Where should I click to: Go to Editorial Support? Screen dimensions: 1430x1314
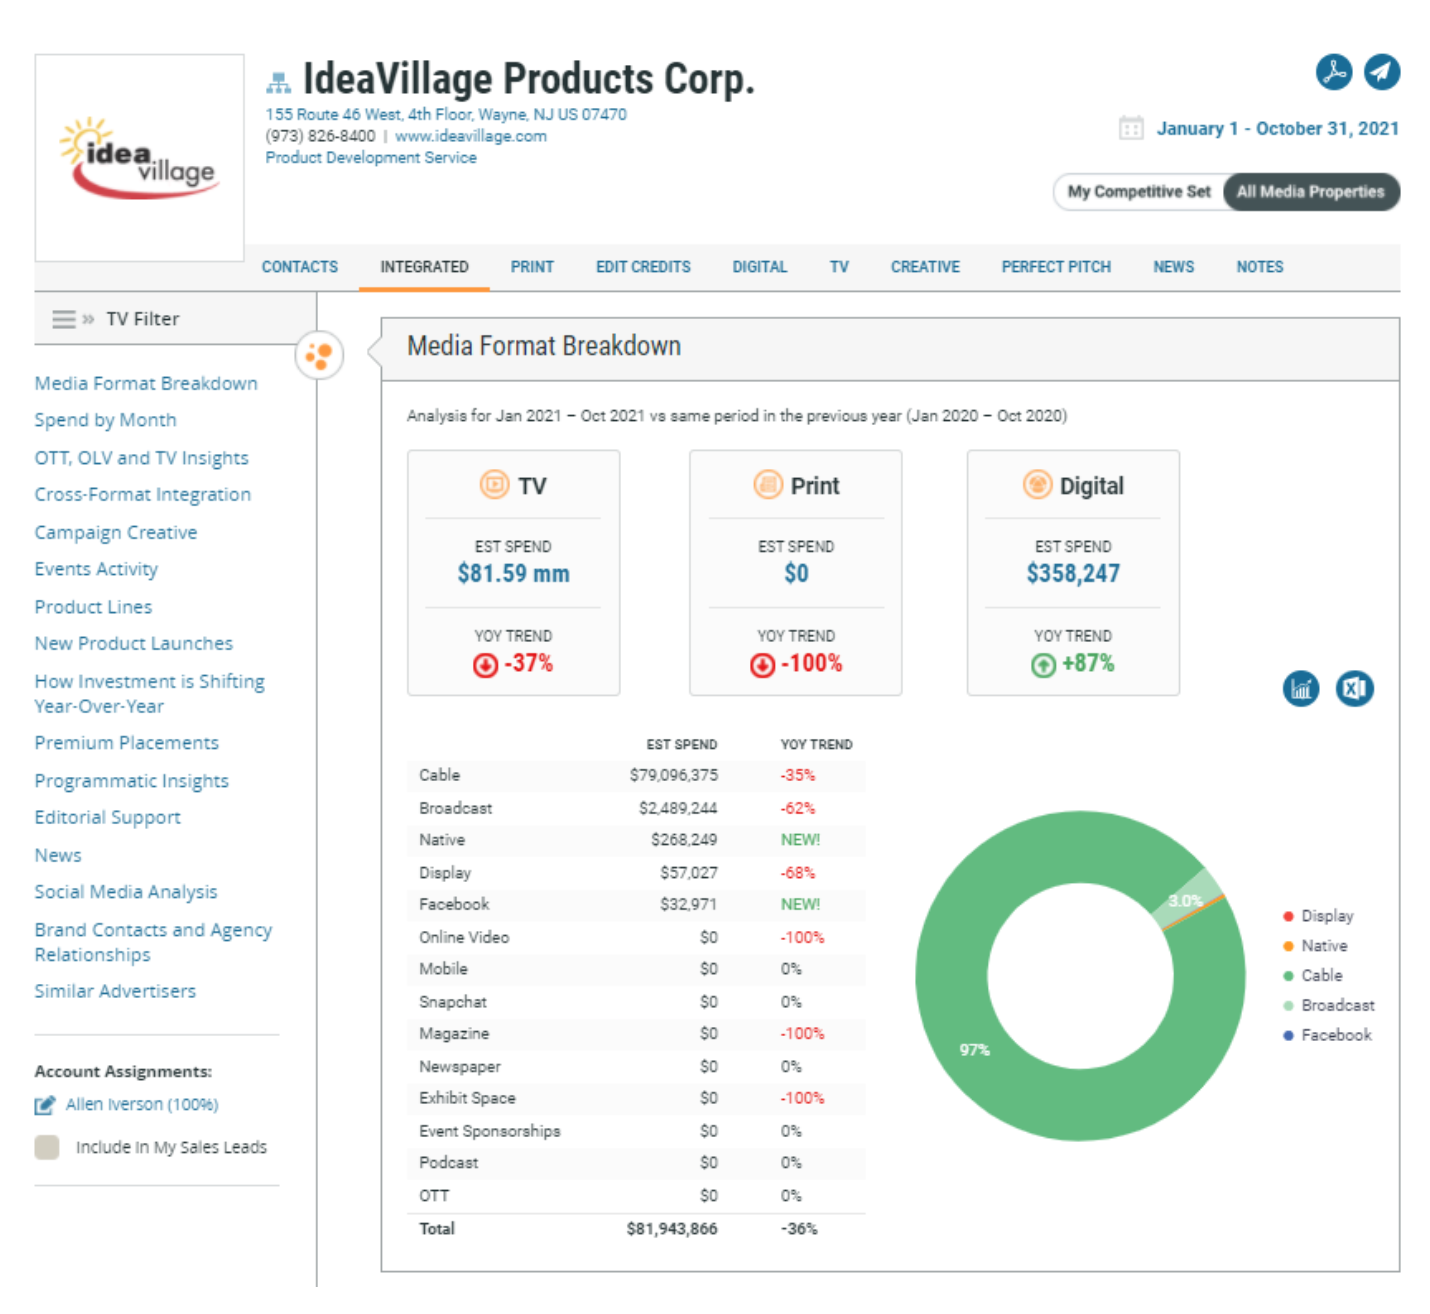coord(108,817)
